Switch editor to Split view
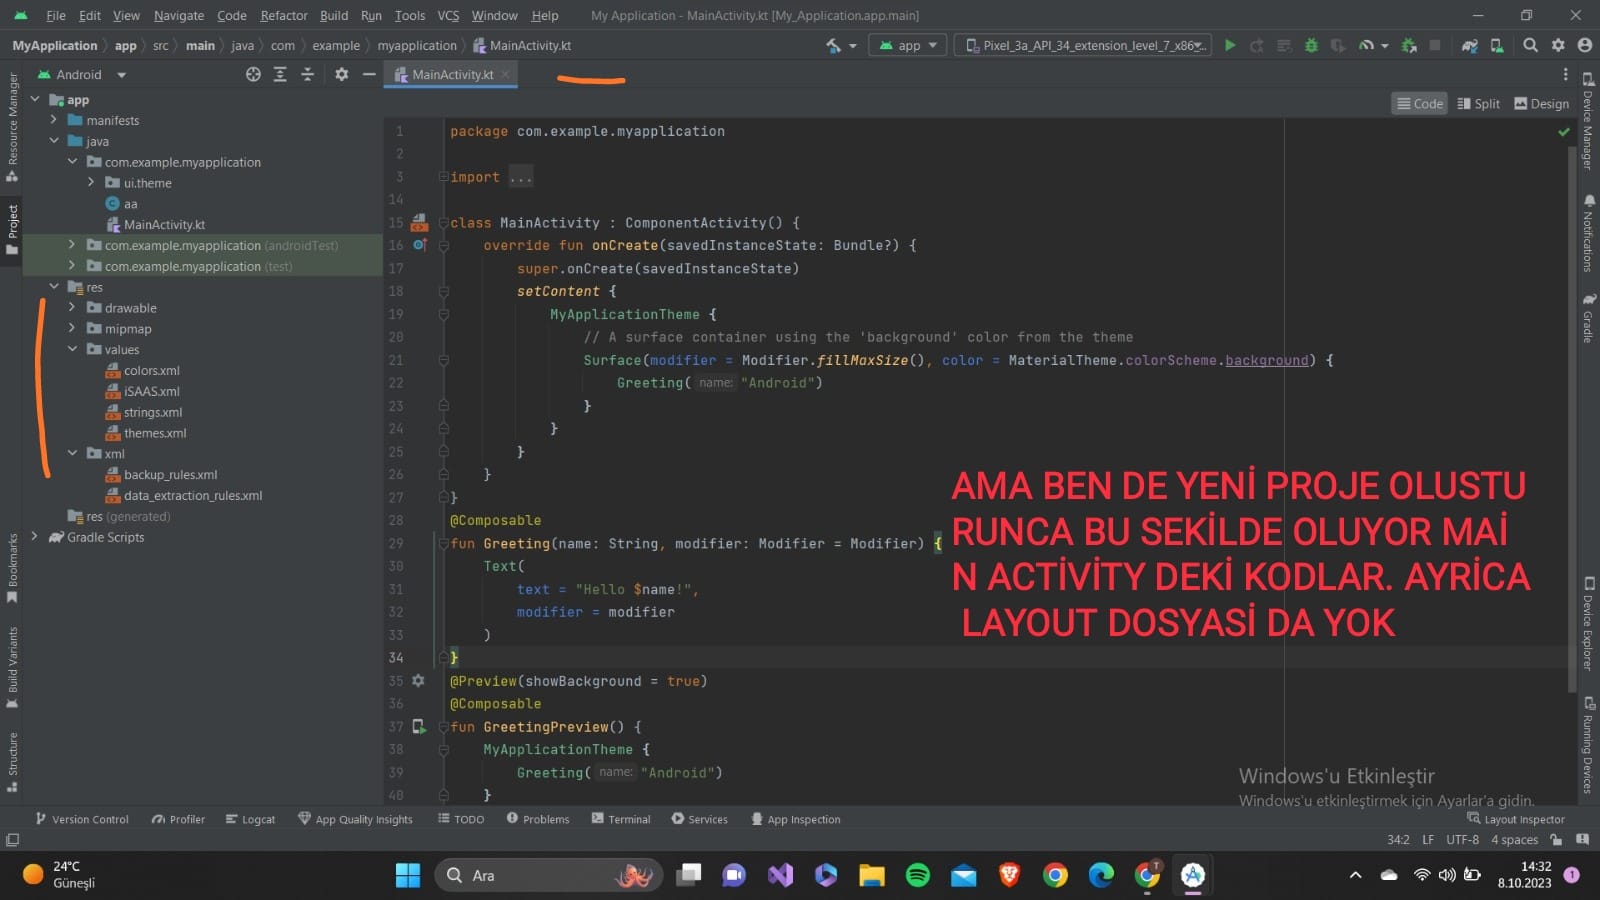This screenshot has height=900, width=1600. tap(1479, 104)
